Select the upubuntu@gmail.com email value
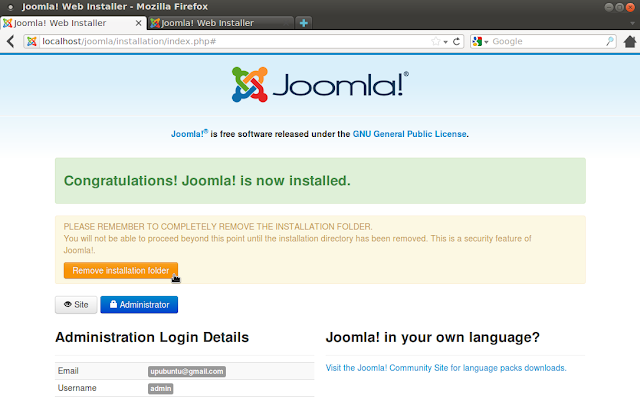The height and width of the screenshot is (411, 640). click(187, 371)
